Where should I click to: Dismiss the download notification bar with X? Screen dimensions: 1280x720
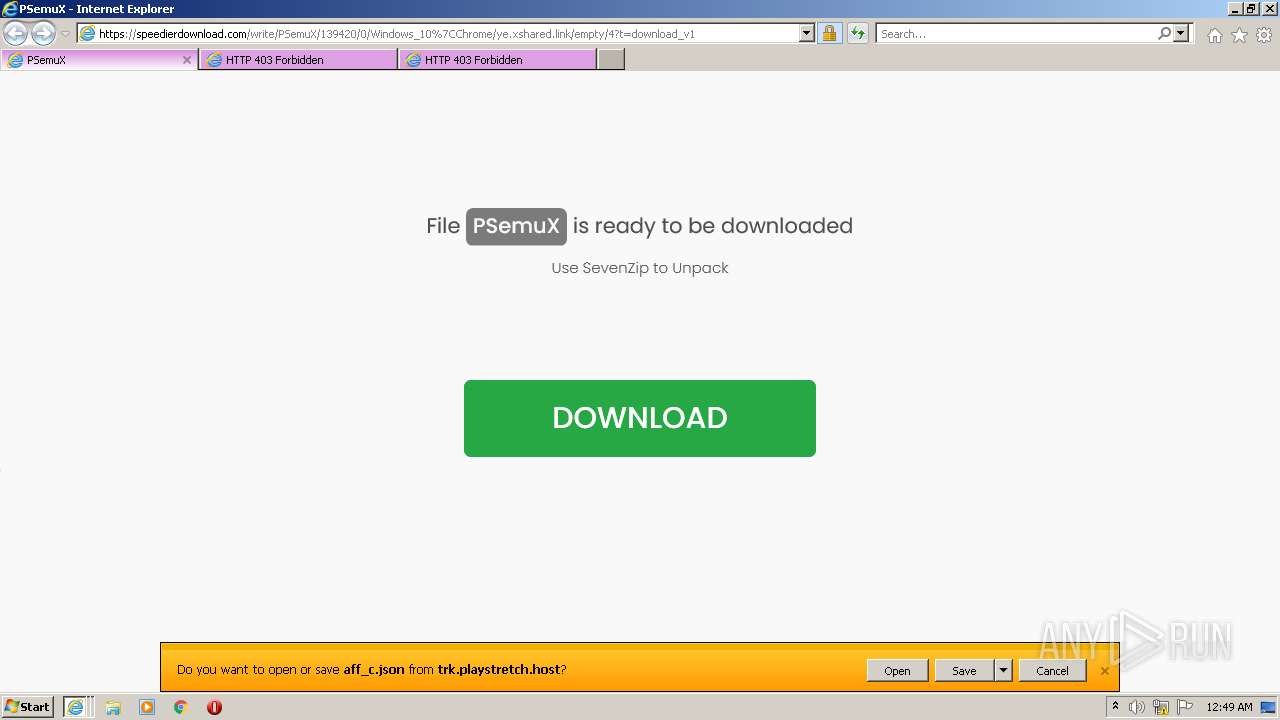coord(1104,671)
